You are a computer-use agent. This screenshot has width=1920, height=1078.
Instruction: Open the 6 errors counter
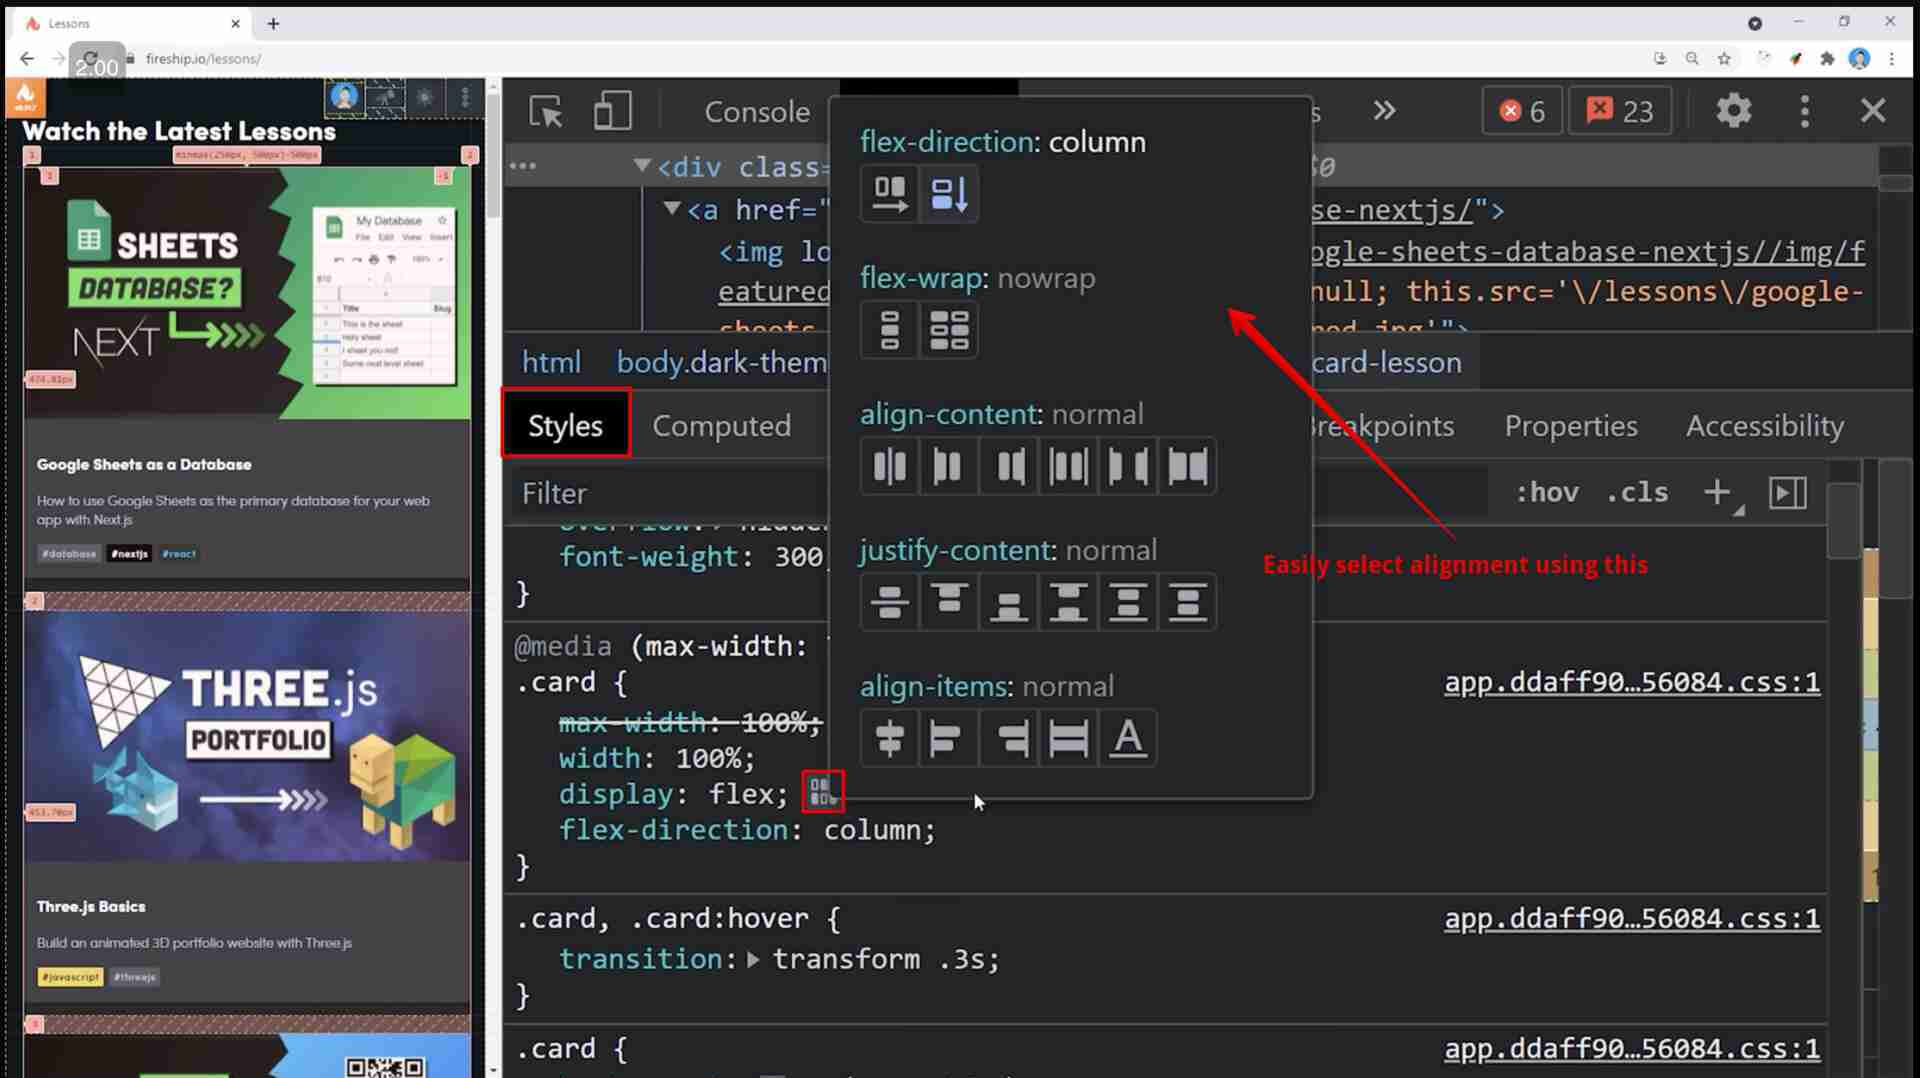[x=1521, y=110]
